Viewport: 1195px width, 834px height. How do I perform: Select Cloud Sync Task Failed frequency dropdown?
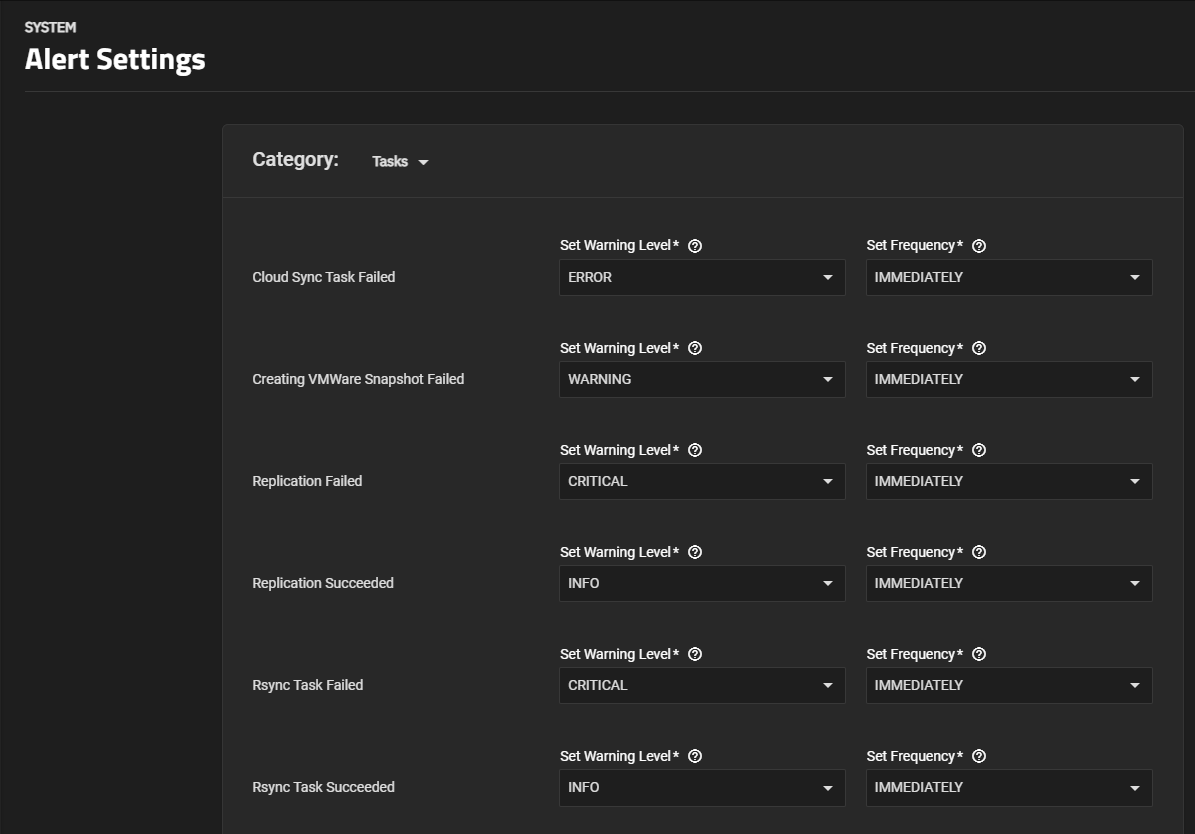coord(1008,278)
